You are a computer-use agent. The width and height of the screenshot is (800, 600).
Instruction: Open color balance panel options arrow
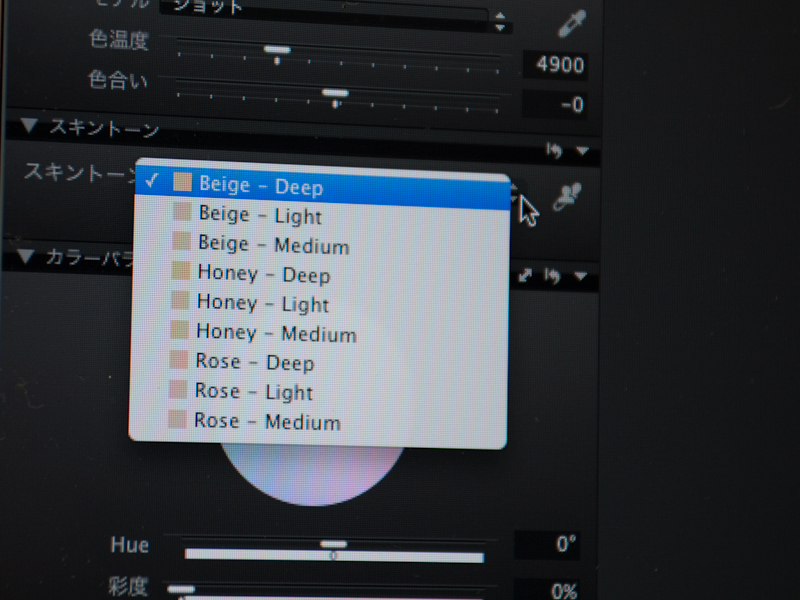coord(581,276)
